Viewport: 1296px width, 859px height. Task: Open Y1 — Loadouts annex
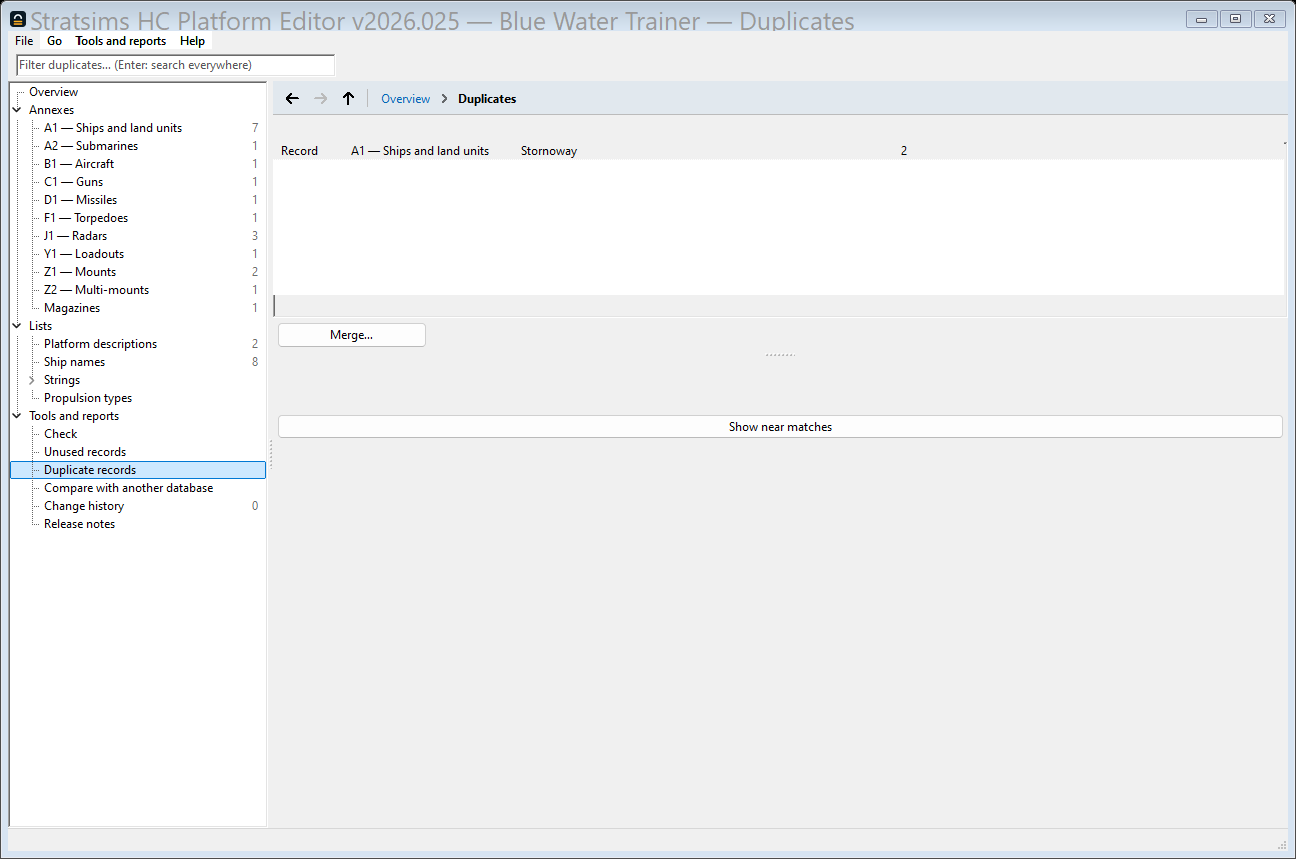[x=84, y=254]
